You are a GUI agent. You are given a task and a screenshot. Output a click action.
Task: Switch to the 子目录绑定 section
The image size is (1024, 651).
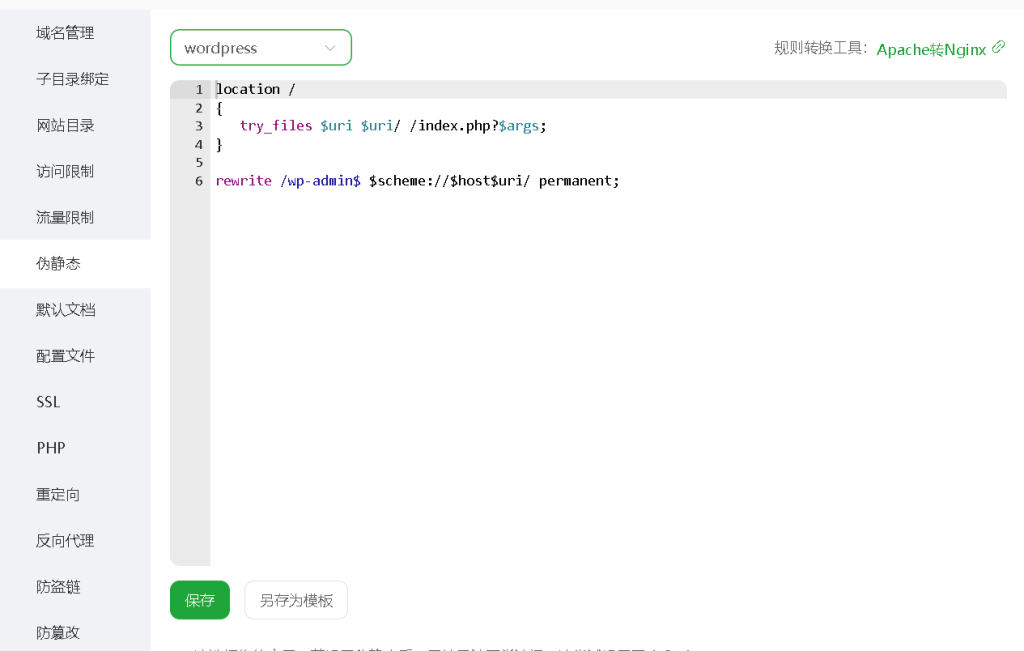[x=73, y=79]
